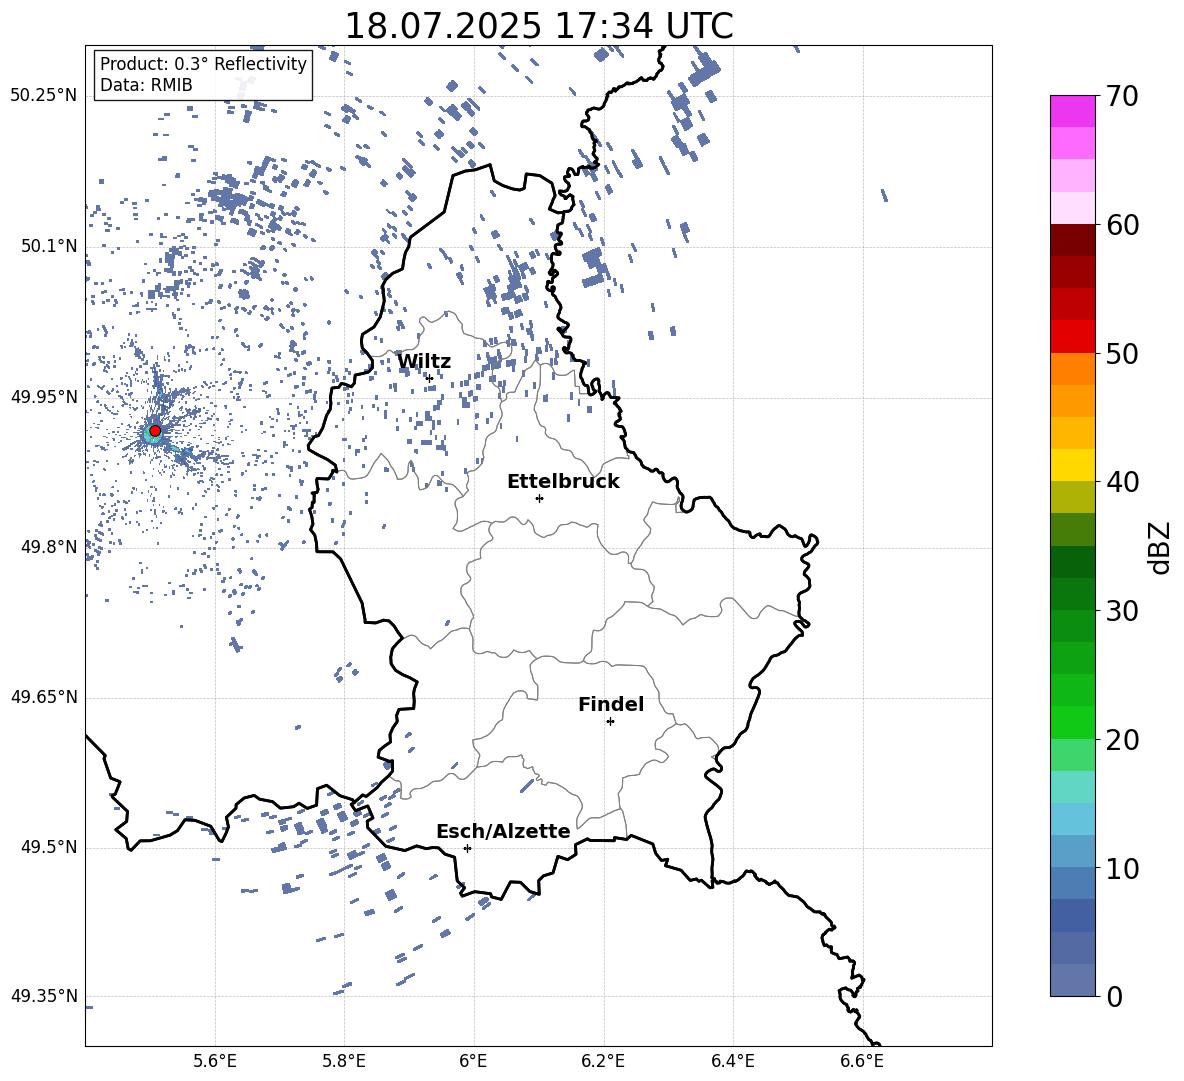Click the magenta segment at top of colorbar
The height and width of the screenshot is (1081, 1184).
(x=1073, y=112)
